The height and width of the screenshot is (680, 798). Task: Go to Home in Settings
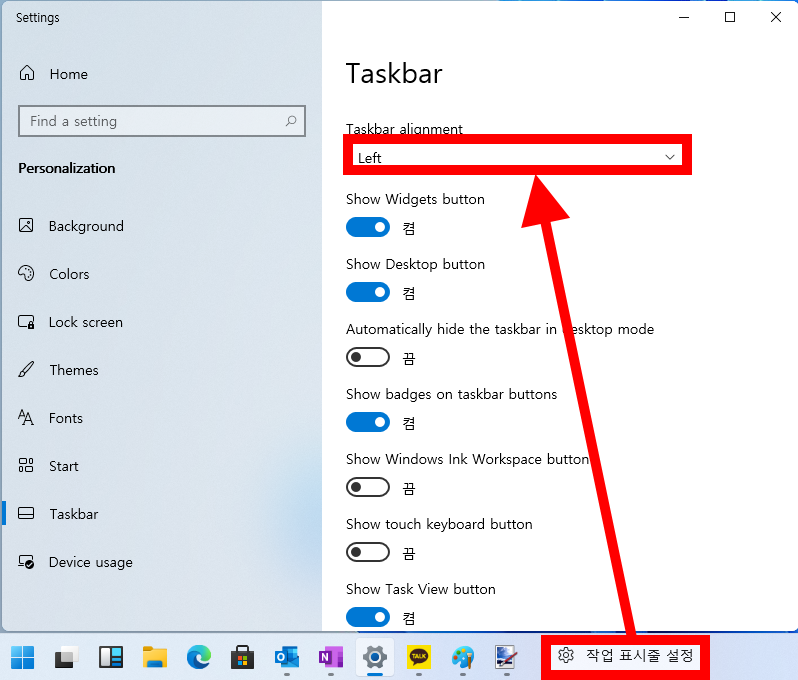tap(69, 74)
